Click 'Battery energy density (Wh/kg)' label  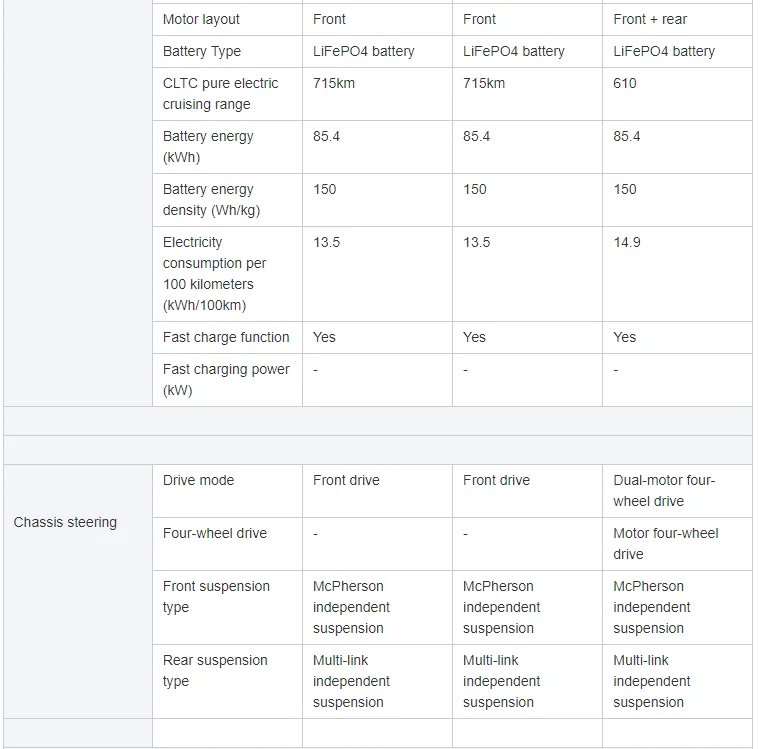(x=211, y=199)
